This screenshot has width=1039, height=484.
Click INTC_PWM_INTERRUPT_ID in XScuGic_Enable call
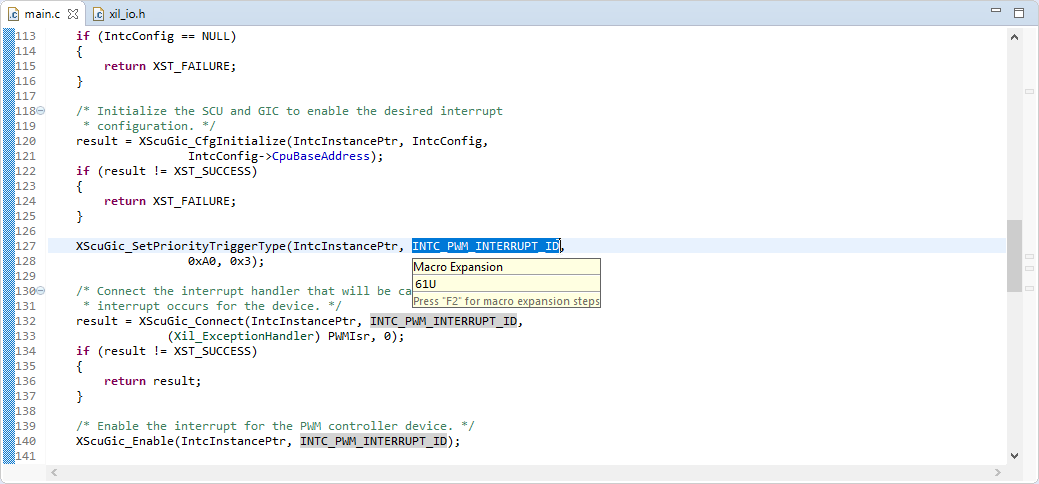(x=374, y=441)
